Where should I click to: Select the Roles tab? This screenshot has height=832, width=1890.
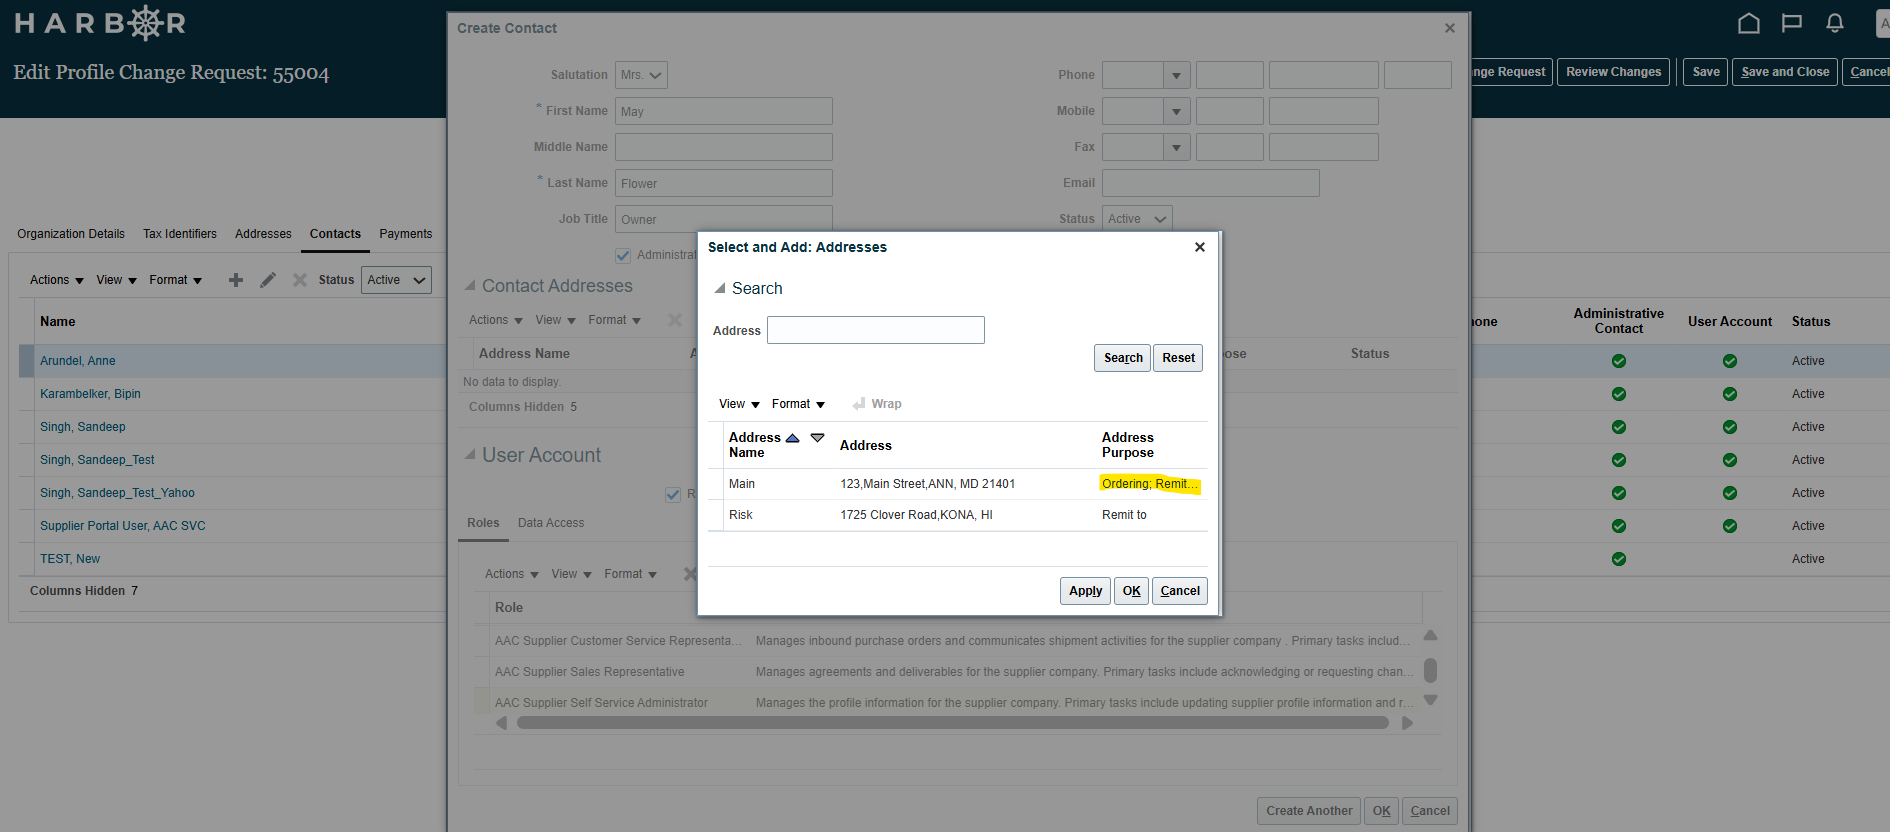483,523
